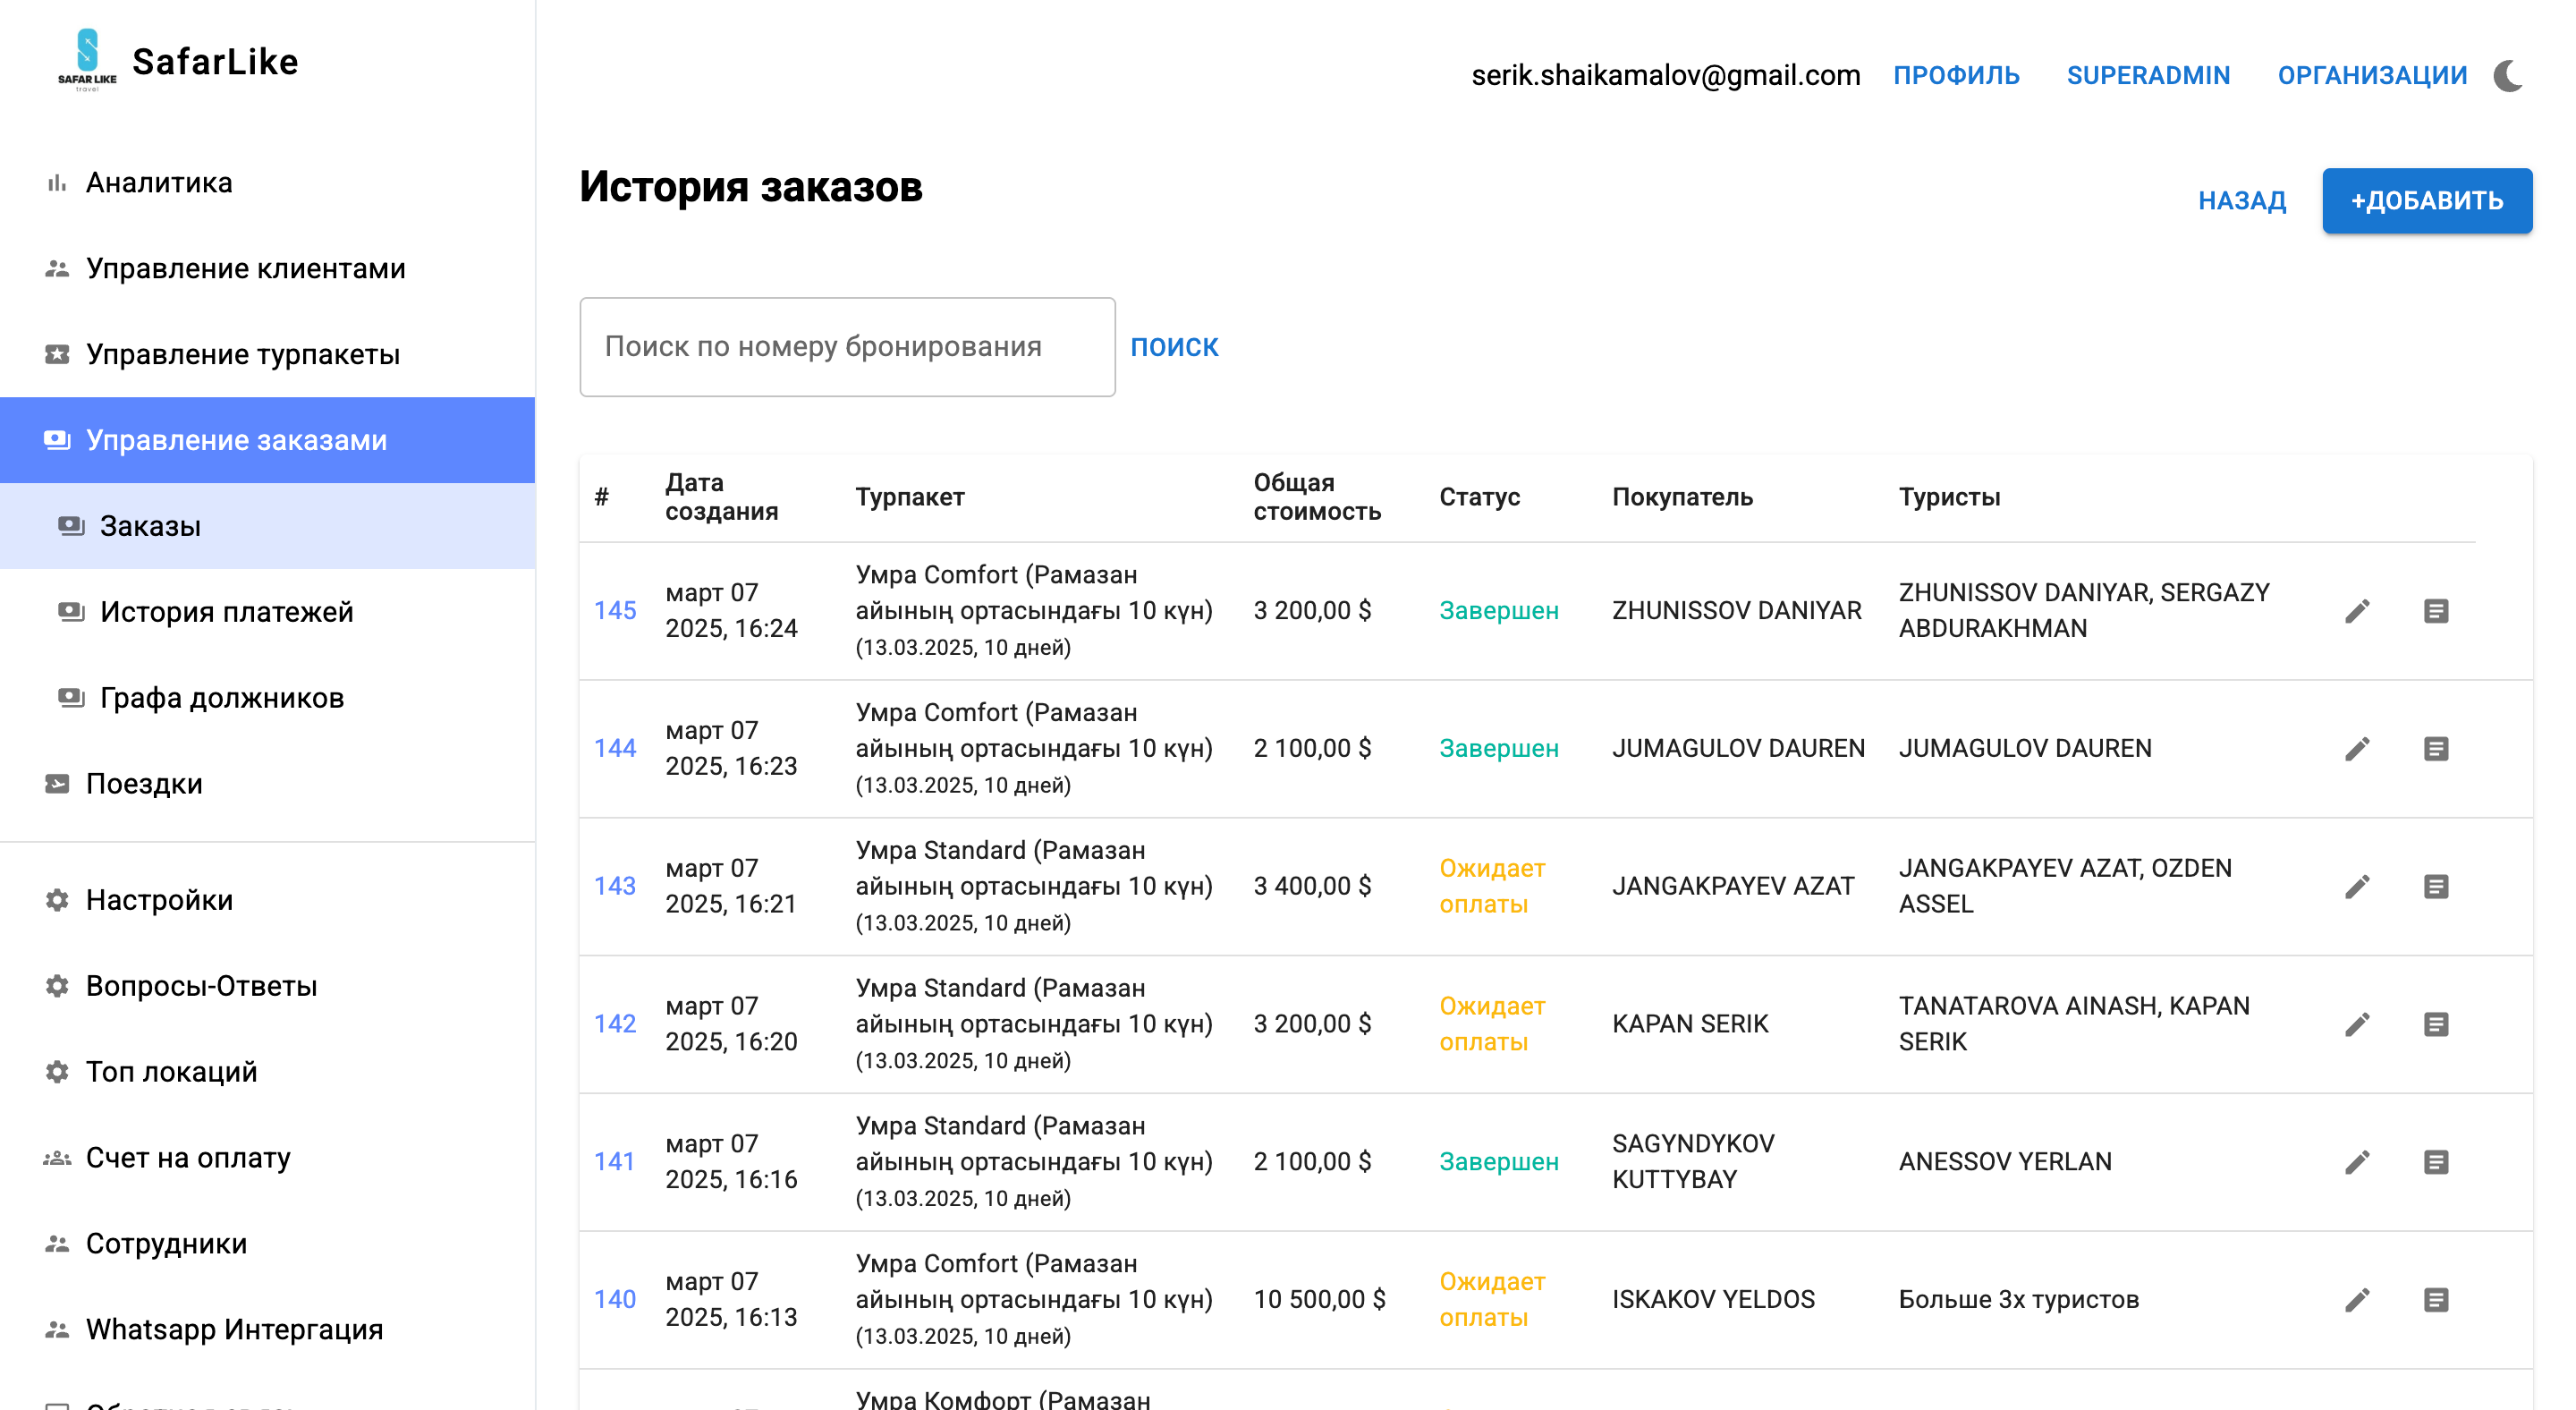Open История платежей submenu
Screen dimensions: 2576x1410
point(267,612)
